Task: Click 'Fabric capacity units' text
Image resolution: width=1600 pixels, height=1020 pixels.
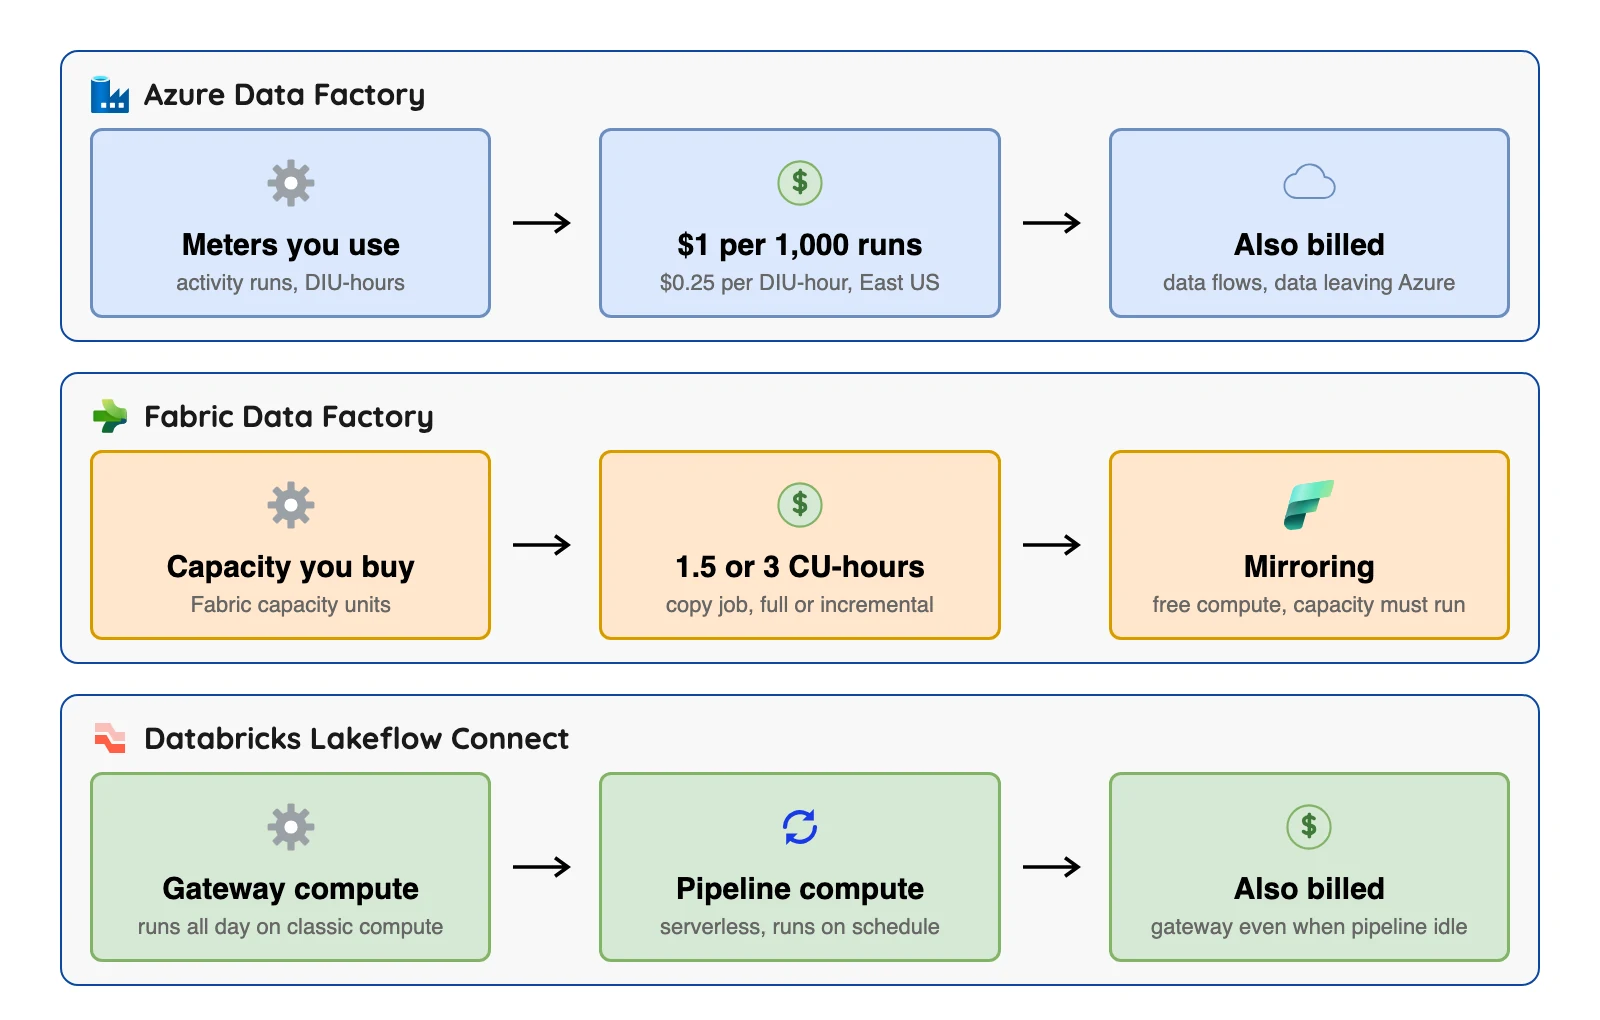Action: pos(291,605)
